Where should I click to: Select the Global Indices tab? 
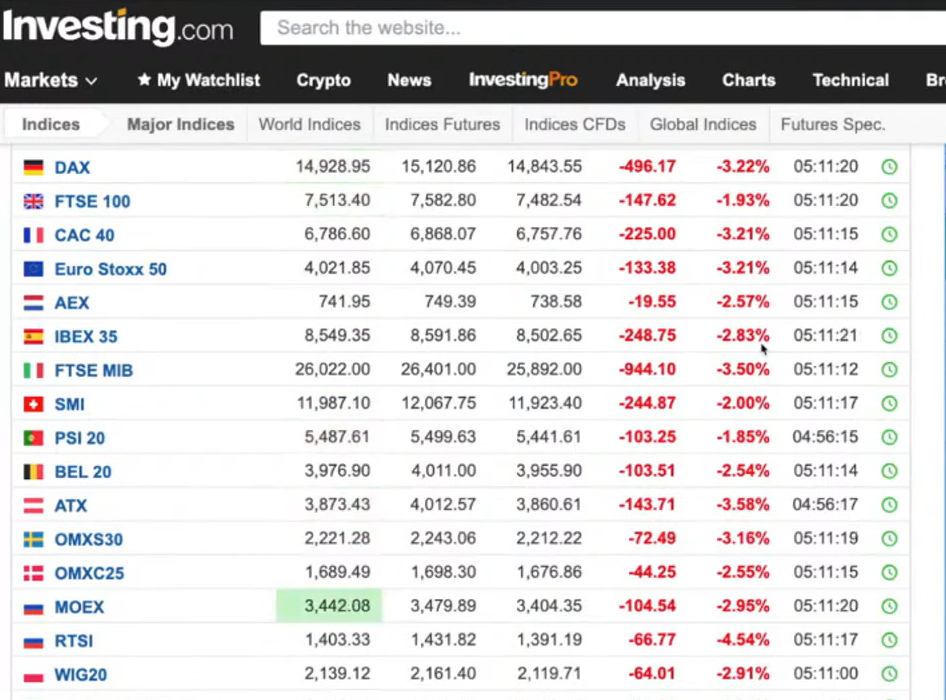(703, 125)
